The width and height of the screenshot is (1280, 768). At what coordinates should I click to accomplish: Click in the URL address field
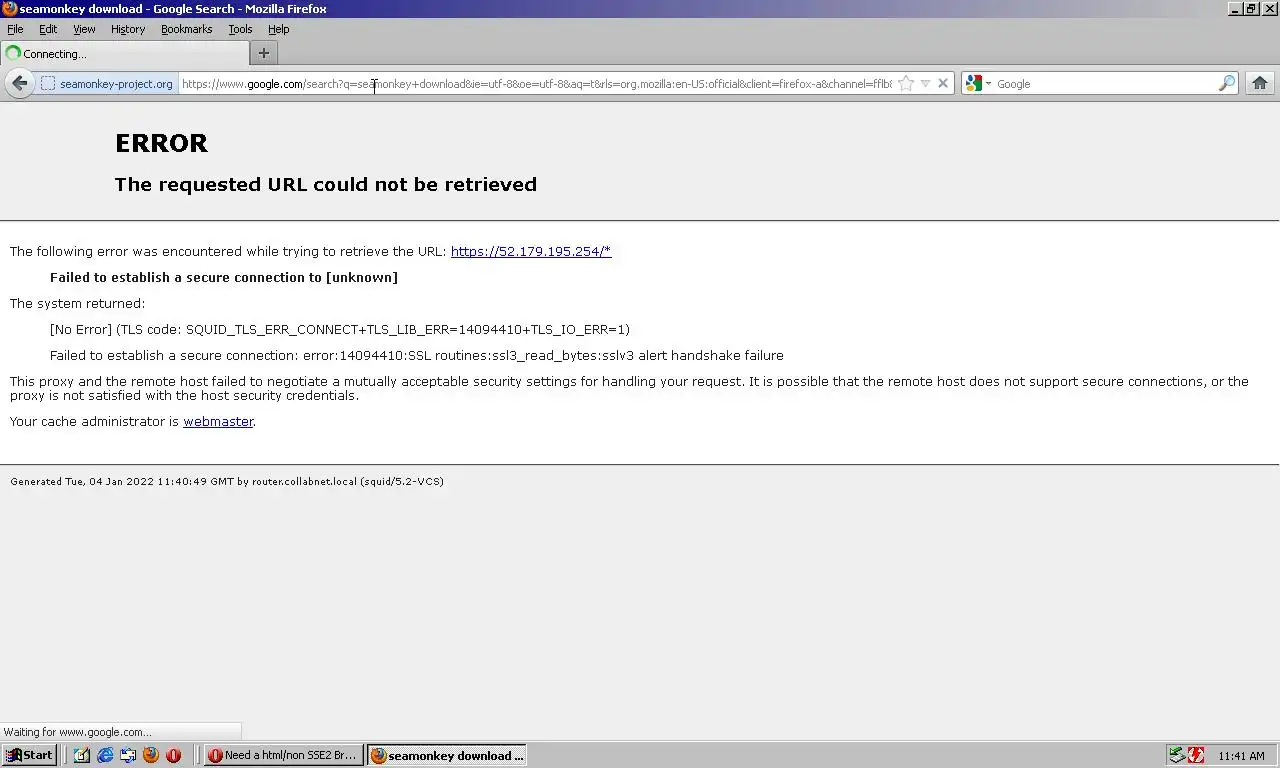(x=537, y=84)
